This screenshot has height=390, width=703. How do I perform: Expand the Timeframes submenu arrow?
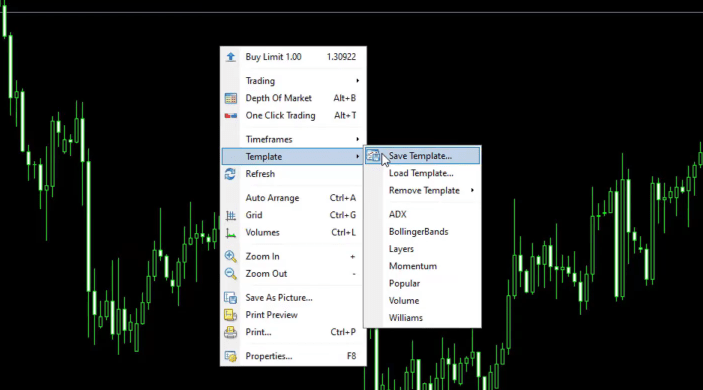tap(357, 139)
